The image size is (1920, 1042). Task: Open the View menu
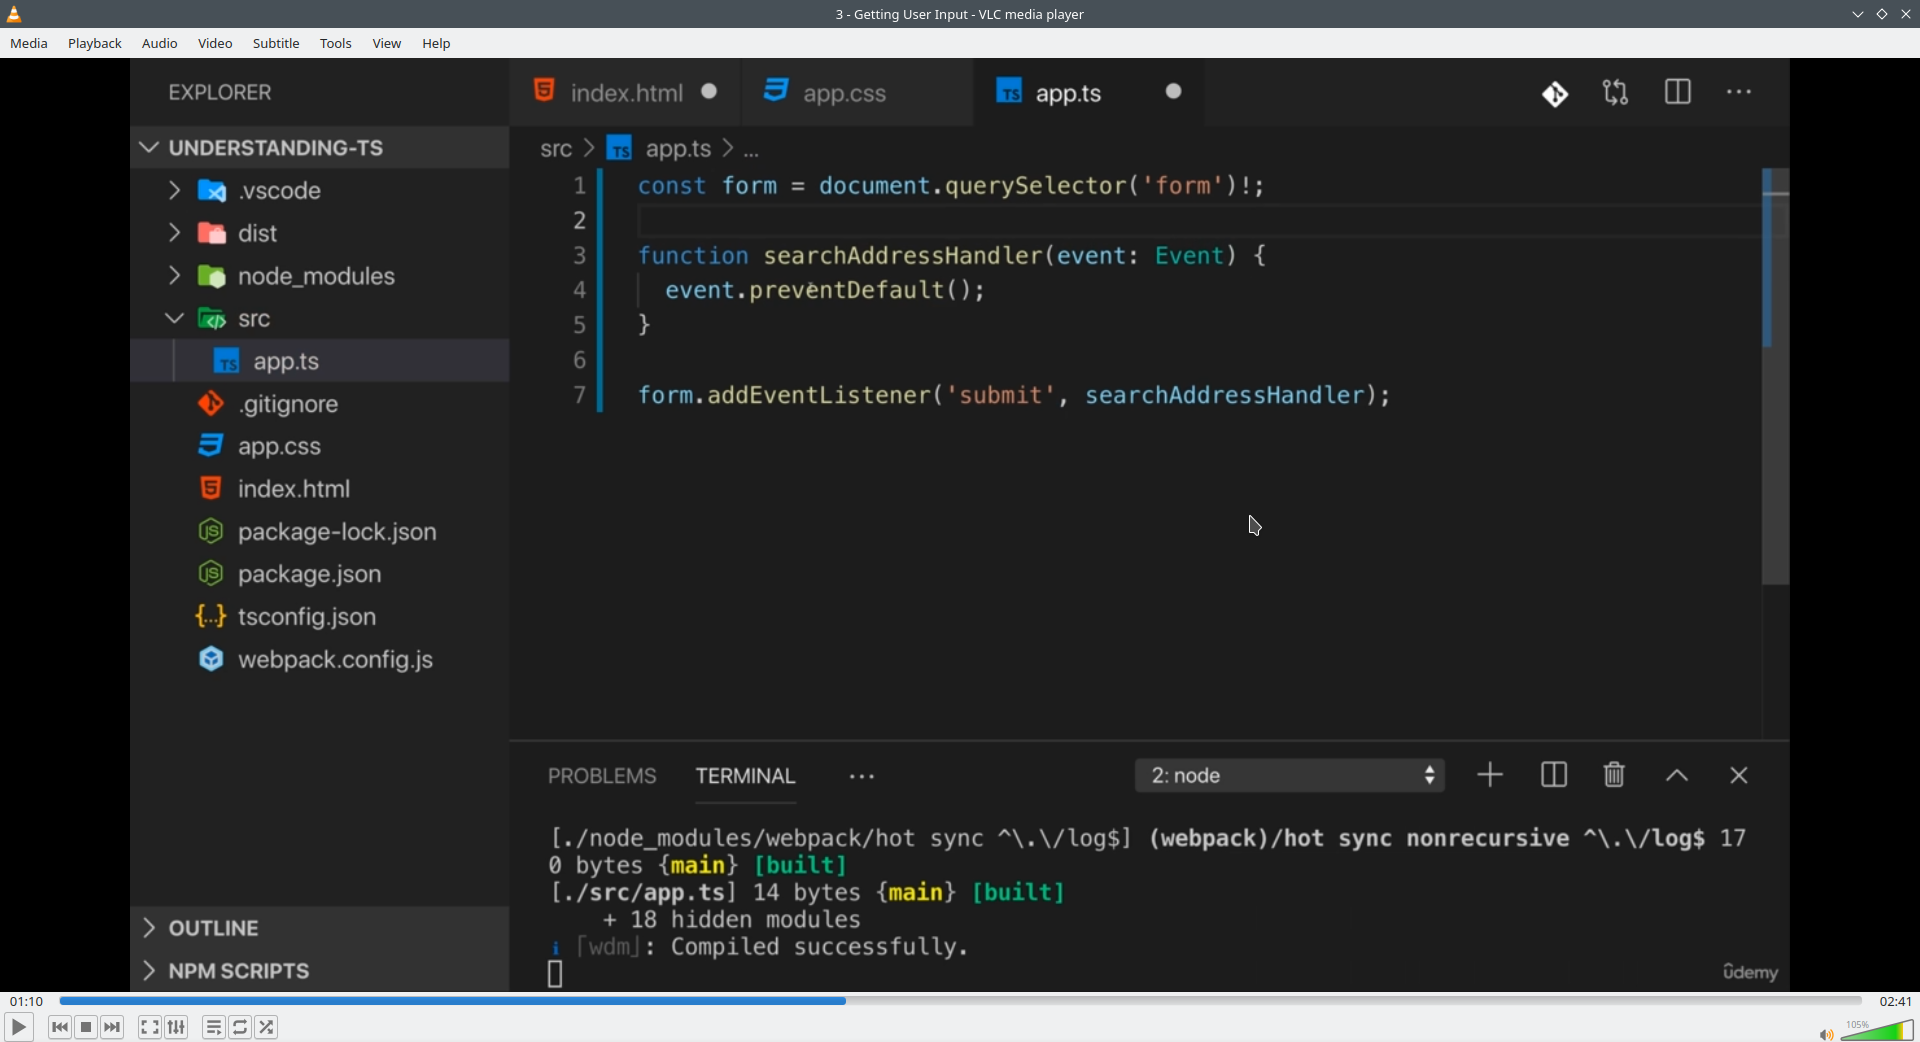click(387, 43)
